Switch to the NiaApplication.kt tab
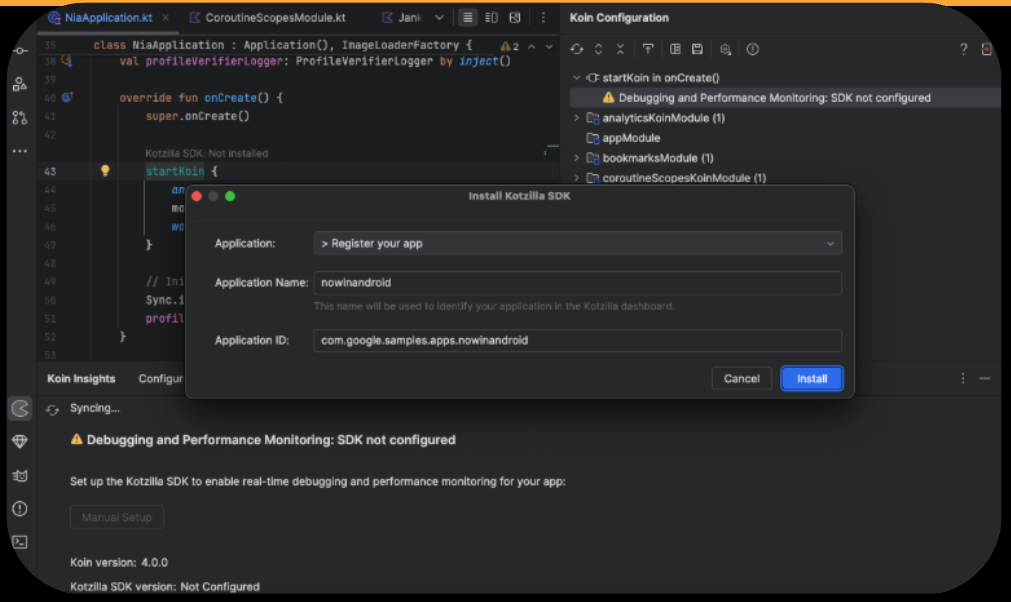1011x602 pixels. (x=107, y=17)
